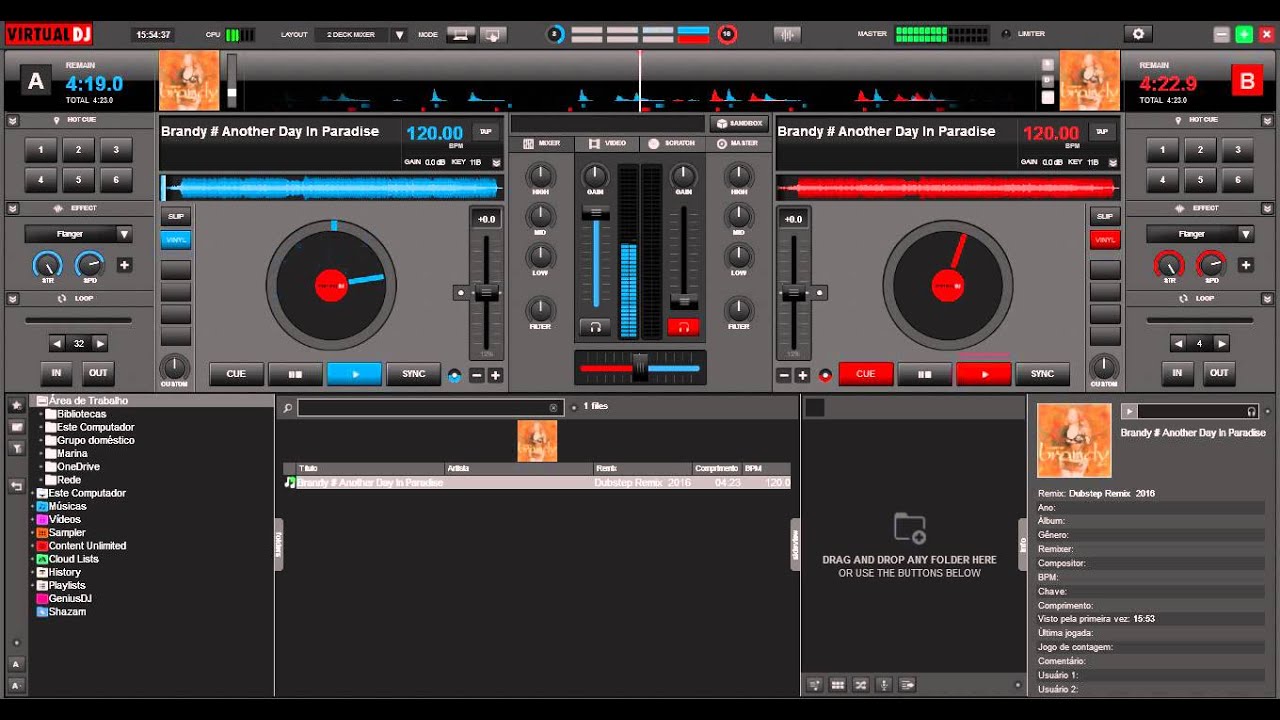Click the headphone PFL button on the left mixer channel
Image resolution: width=1280 pixels, height=720 pixels.
click(595, 327)
